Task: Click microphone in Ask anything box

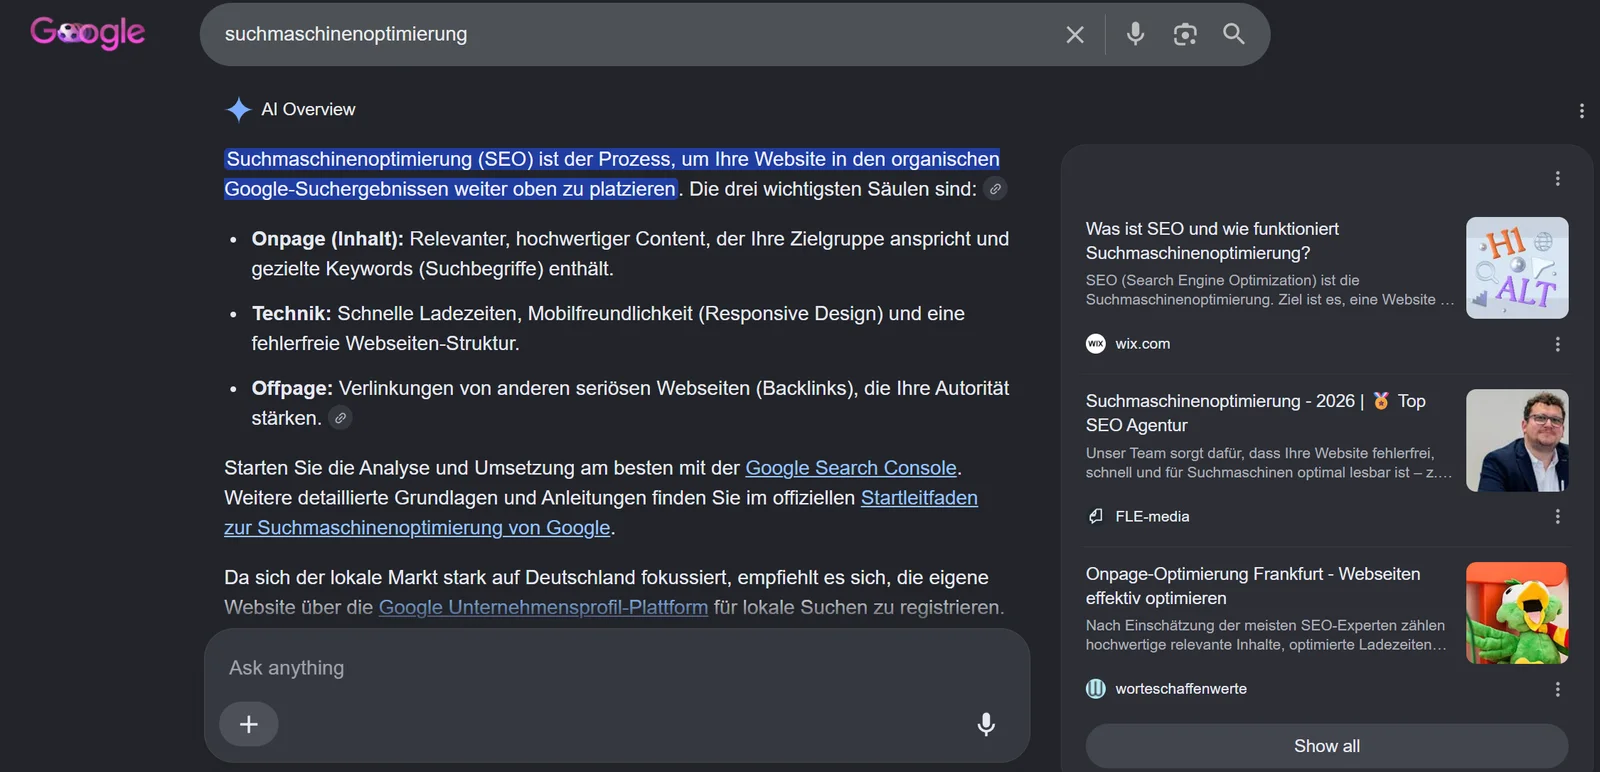Action: coord(986,724)
